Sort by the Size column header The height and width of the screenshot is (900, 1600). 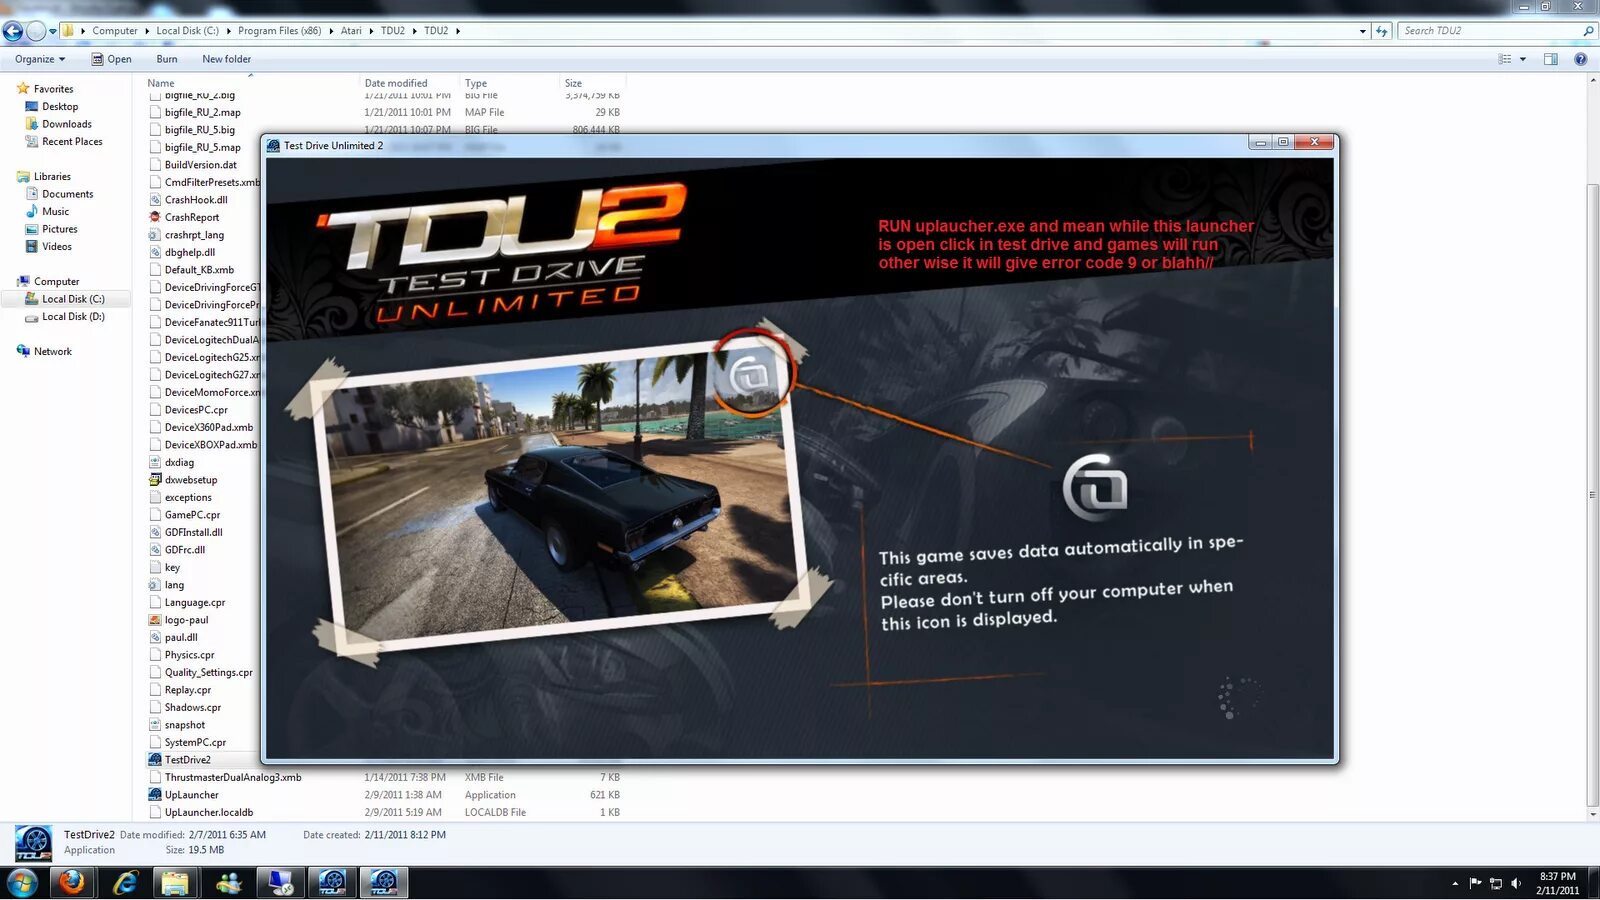pyautogui.click(x=573, y=83)
